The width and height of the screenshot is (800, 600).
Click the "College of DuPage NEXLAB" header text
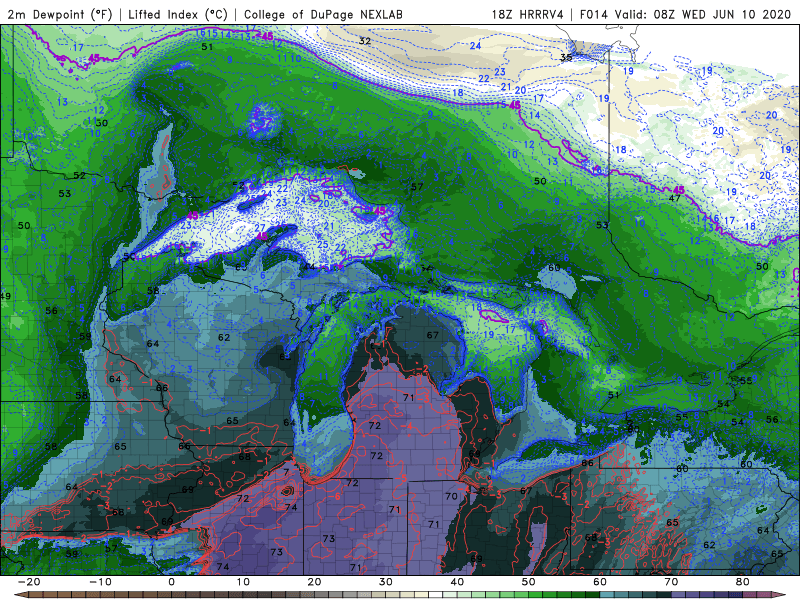(x=323, y=14)
